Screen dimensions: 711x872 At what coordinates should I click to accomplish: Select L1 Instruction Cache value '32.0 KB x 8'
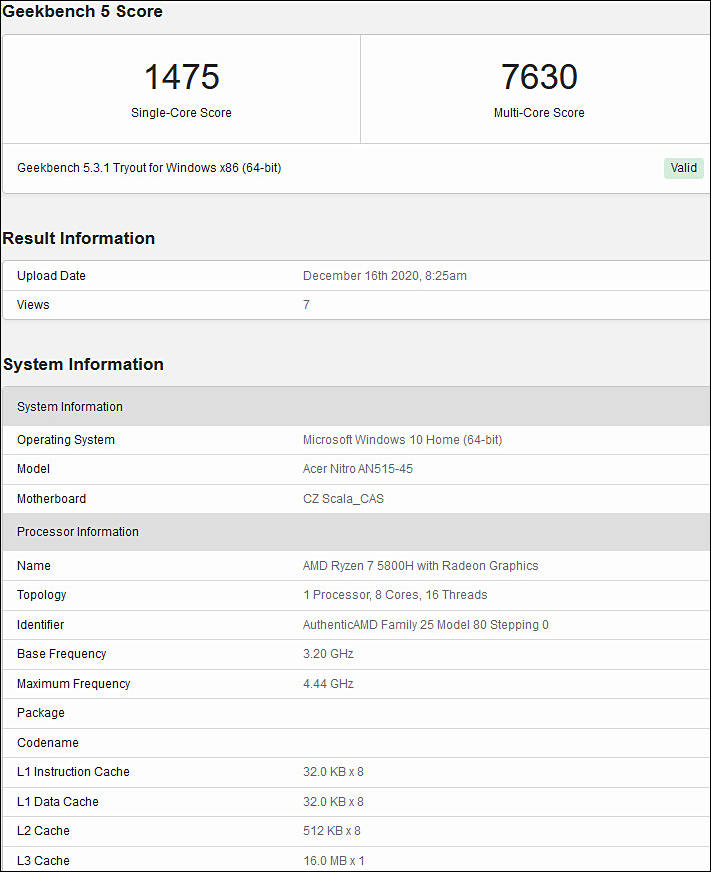[333, 772]
